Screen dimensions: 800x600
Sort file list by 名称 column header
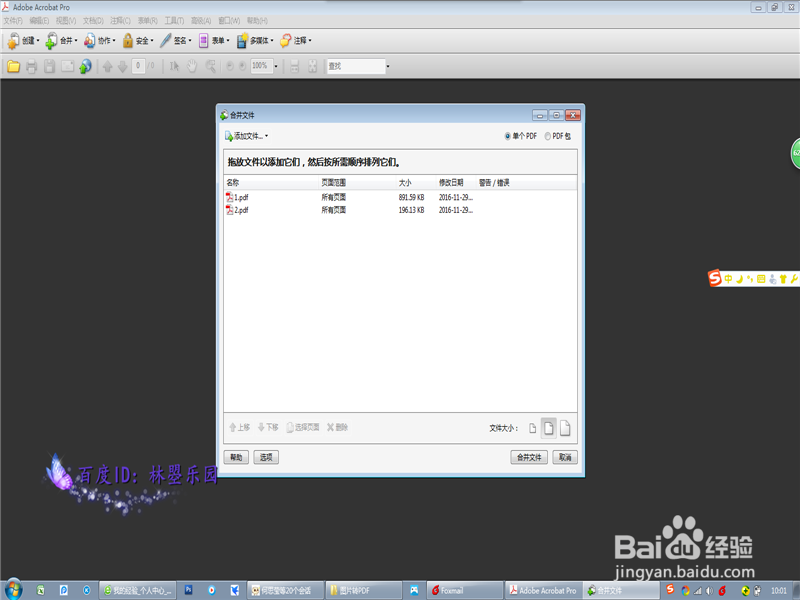point(271,183)
